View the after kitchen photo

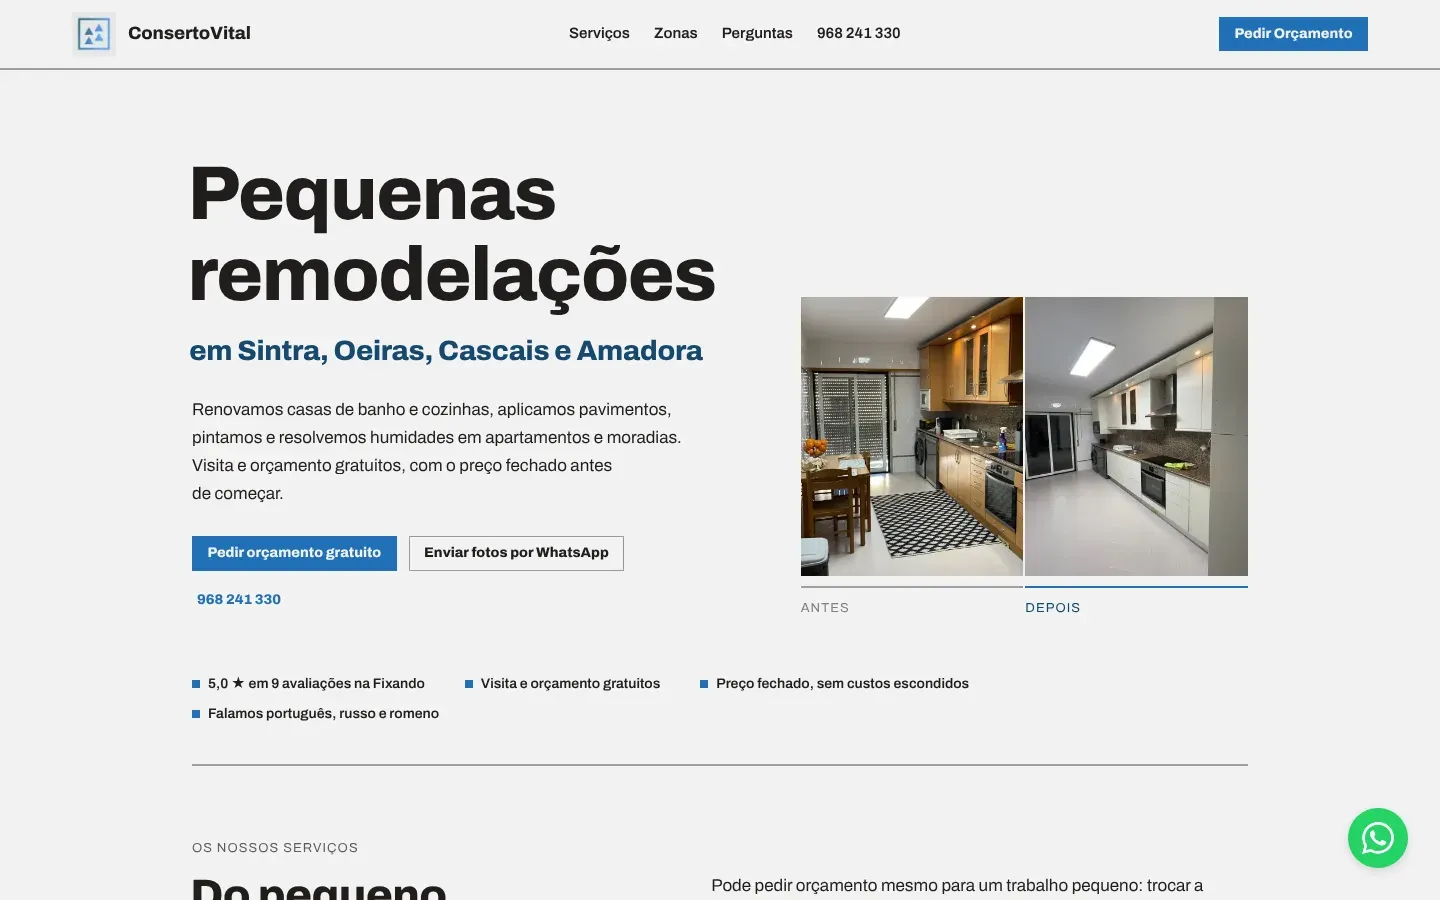(x=1136, y=436)
